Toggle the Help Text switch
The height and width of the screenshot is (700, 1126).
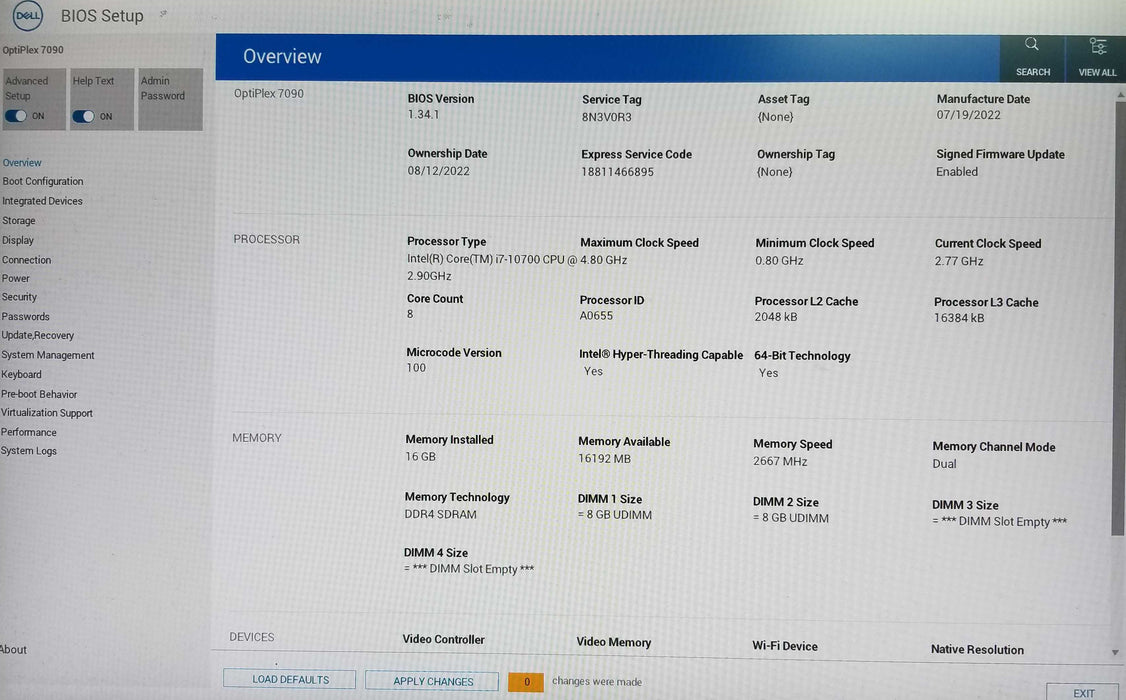(83, 116)
